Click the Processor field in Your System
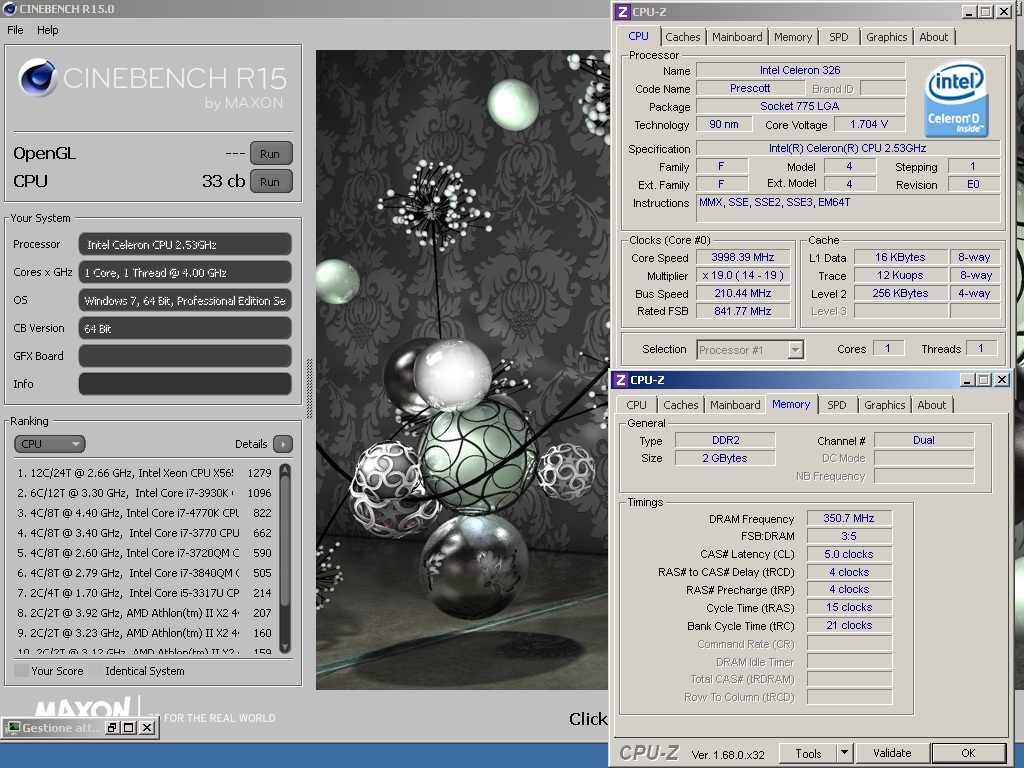The width and height of the screenshot is (1024, 768). coord(185,244)
